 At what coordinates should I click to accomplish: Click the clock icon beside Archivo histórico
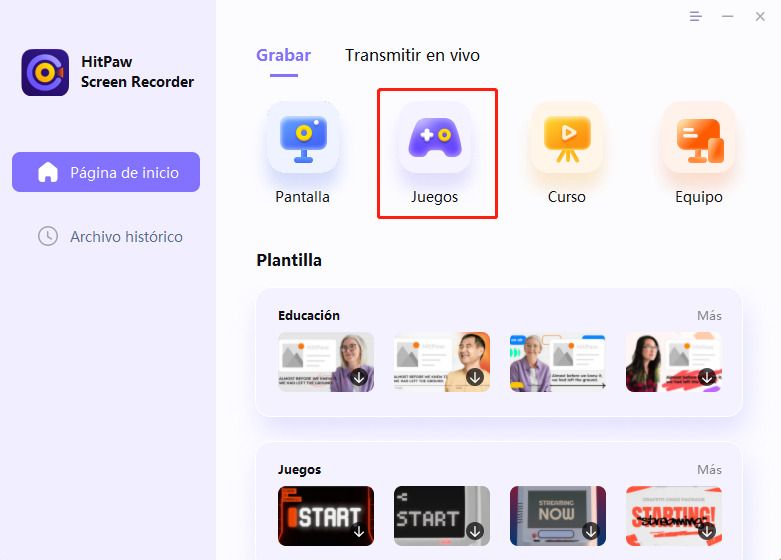click(x=48, y=236)
